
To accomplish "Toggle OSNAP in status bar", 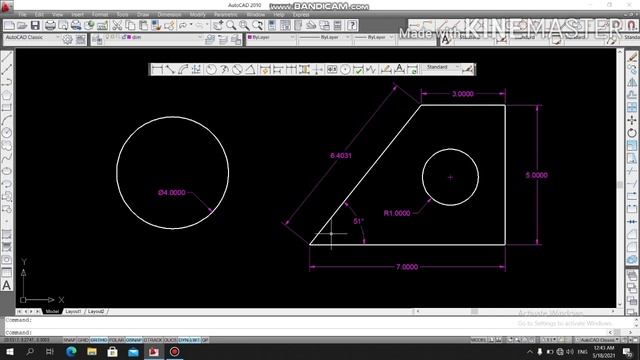I will pos(133,340).
